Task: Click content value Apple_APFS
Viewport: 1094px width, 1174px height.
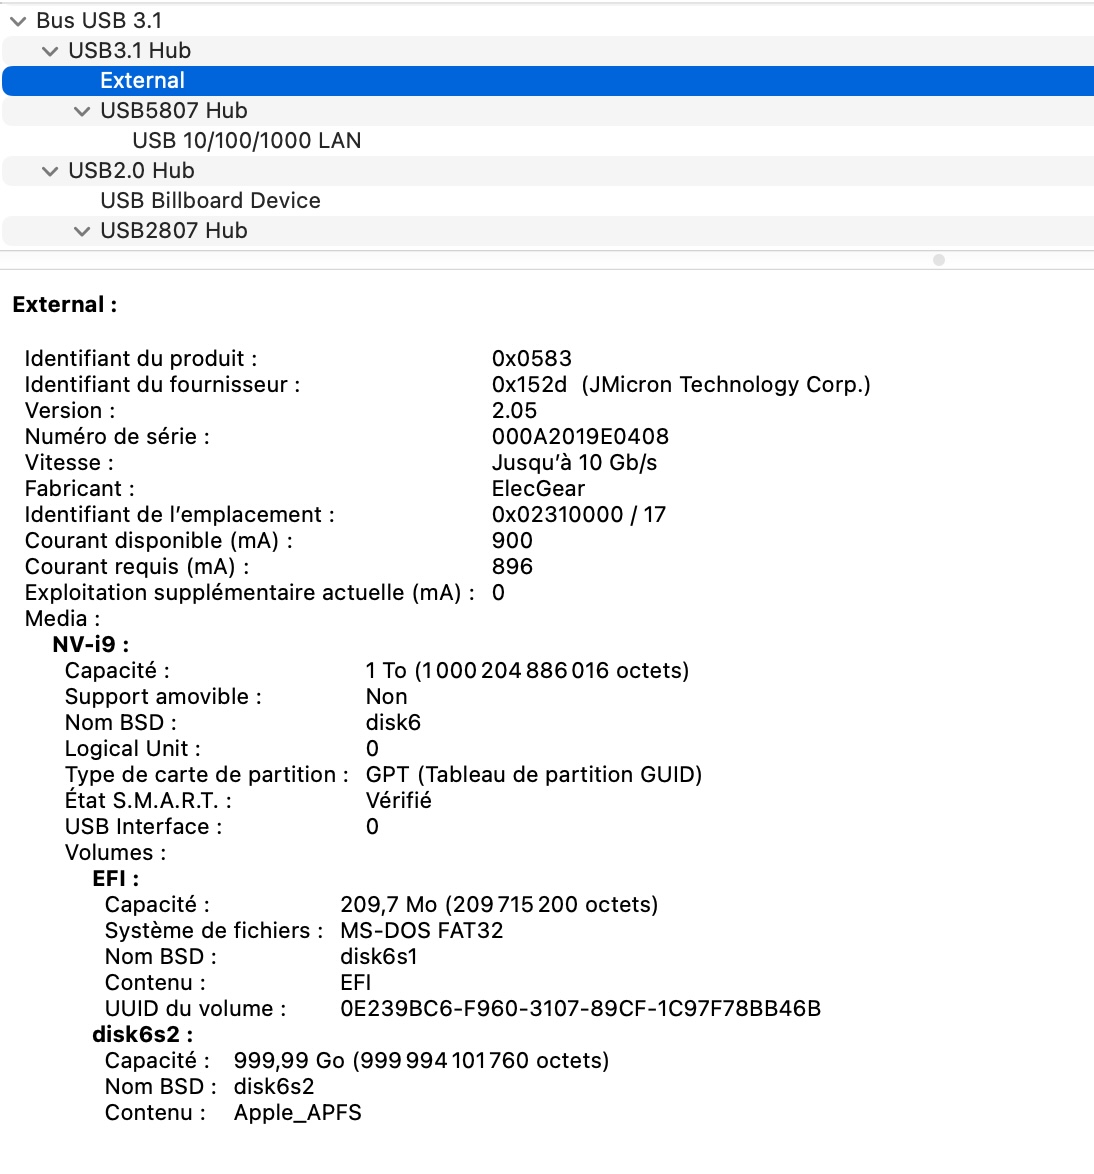Action: pyautogui.click(x=297, y=1113)
